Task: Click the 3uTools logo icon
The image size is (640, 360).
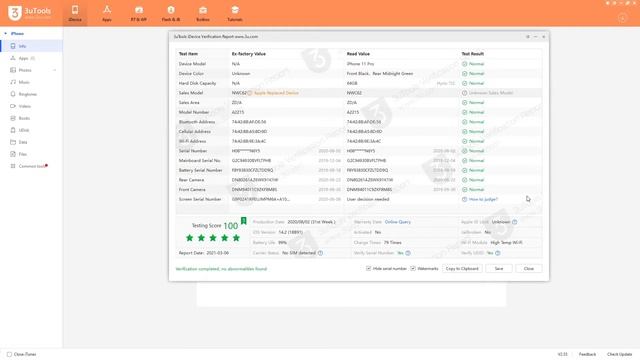Action: pyautogui.click(x=15, y=13)
